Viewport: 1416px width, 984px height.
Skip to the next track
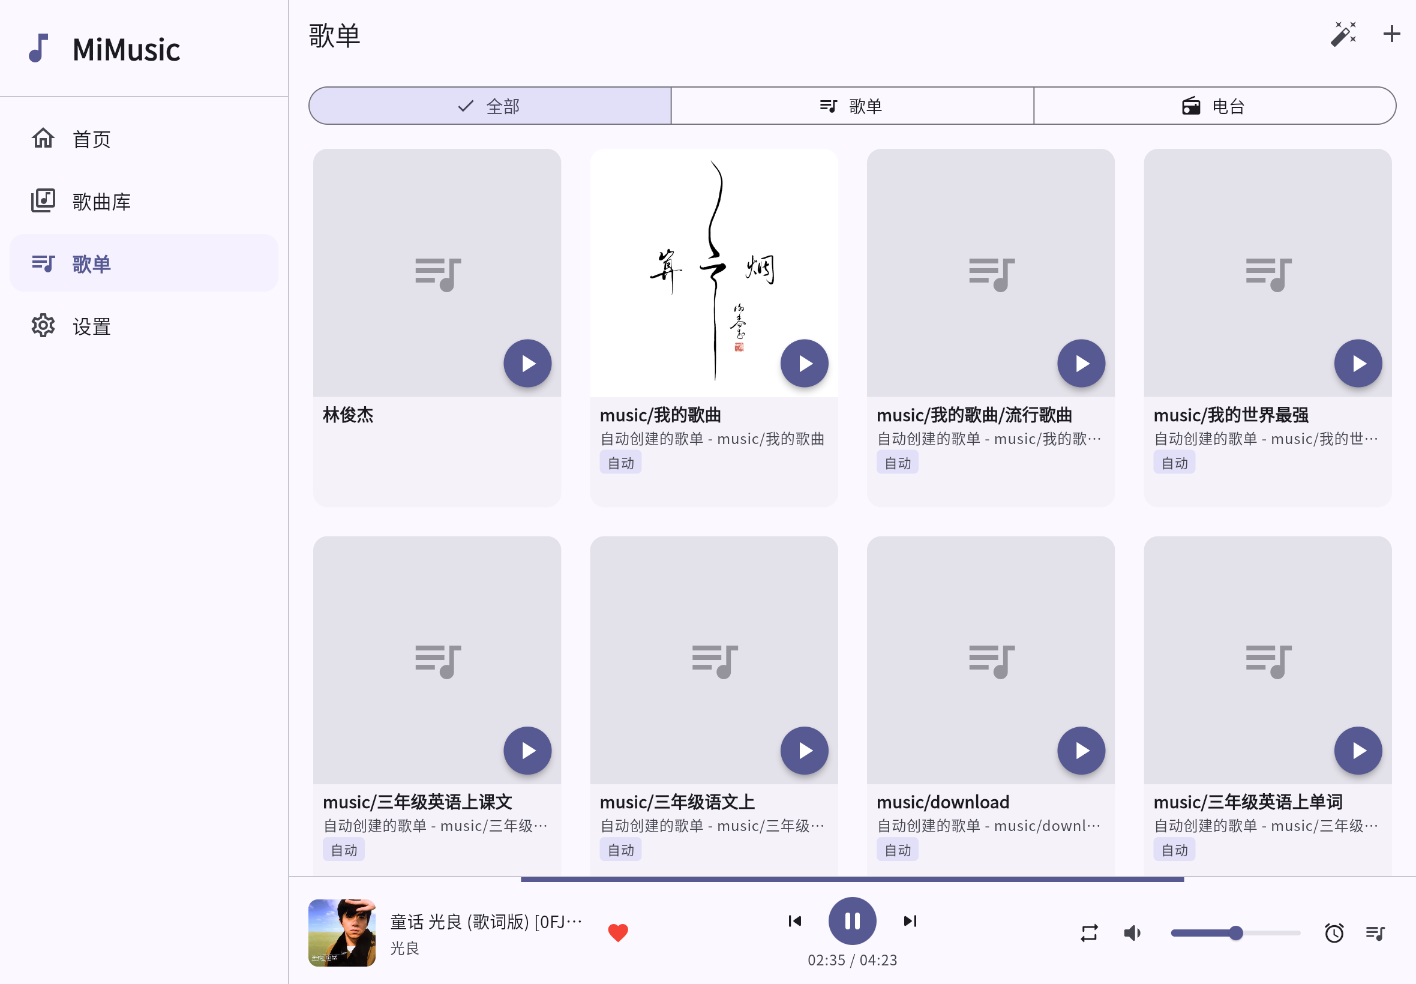910,921
